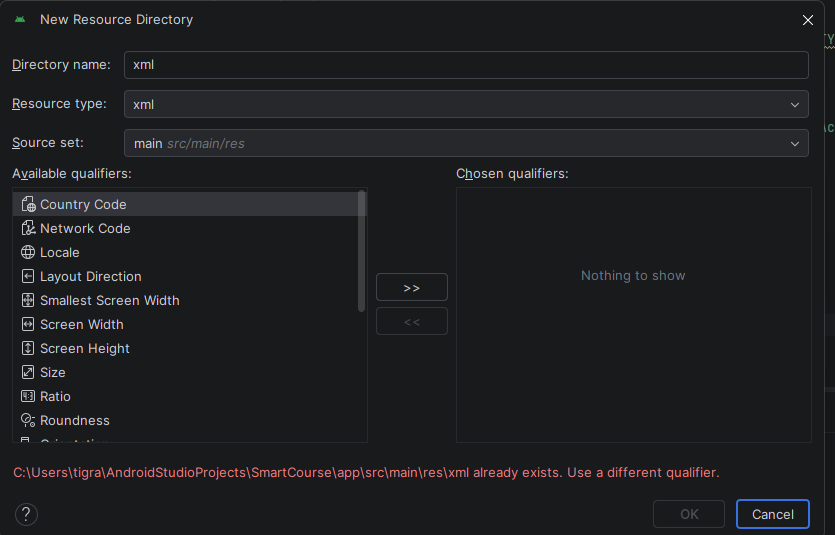Click the Layout Direction icon
835x535 pixels.
pos(28,276)
